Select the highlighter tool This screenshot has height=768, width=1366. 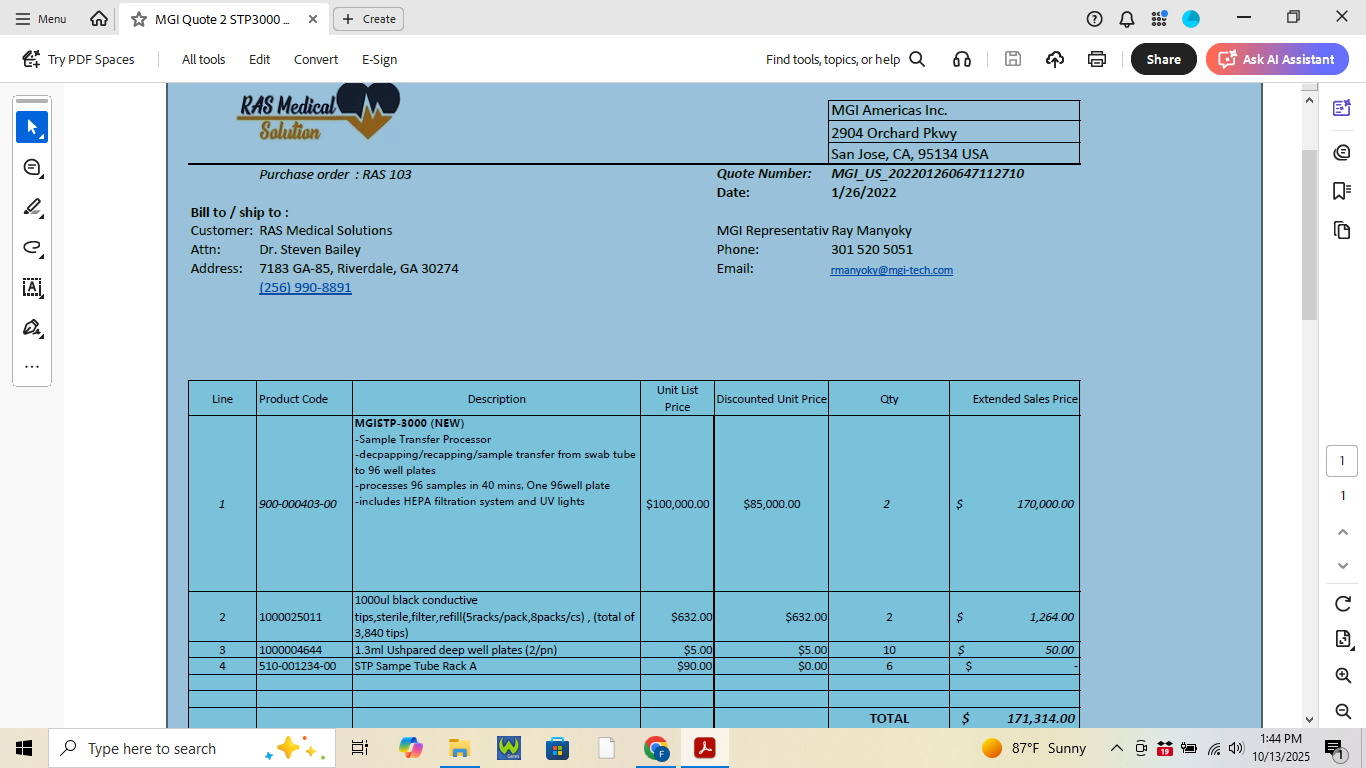(32, 207)
